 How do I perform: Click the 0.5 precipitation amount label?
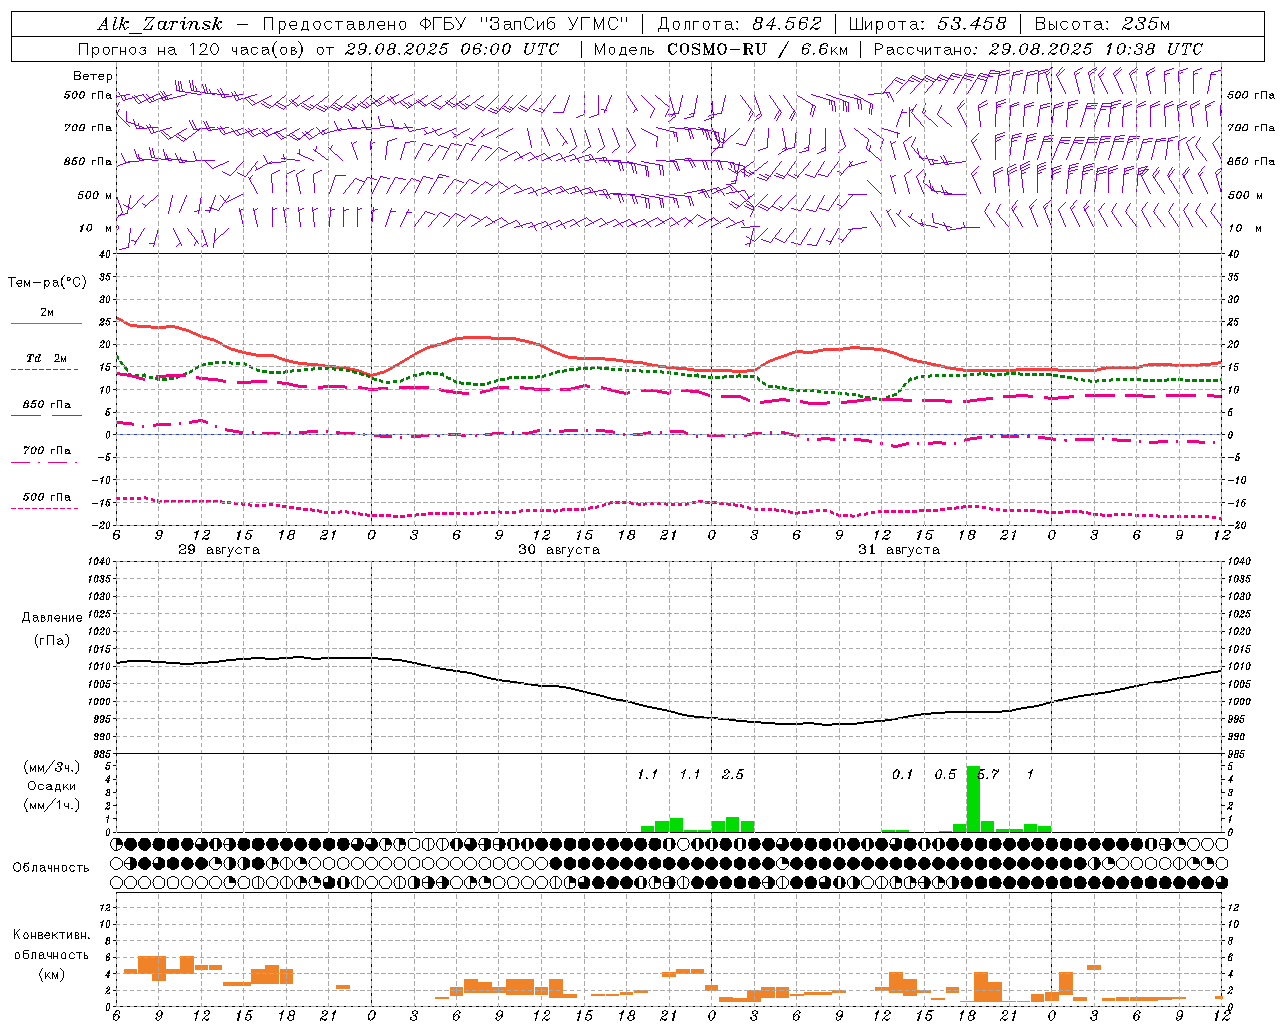click(945, 774)
